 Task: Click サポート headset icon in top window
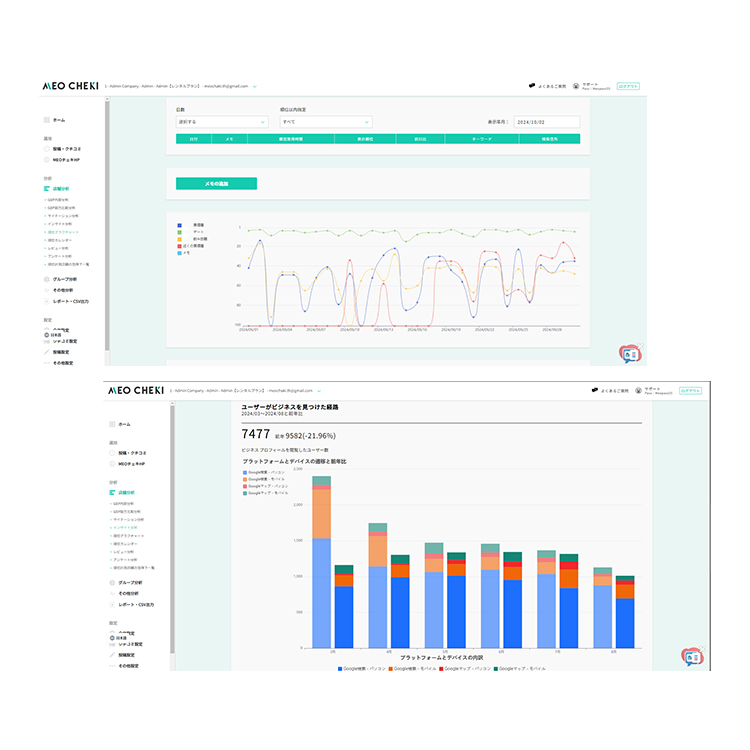(x=576, y=86)
